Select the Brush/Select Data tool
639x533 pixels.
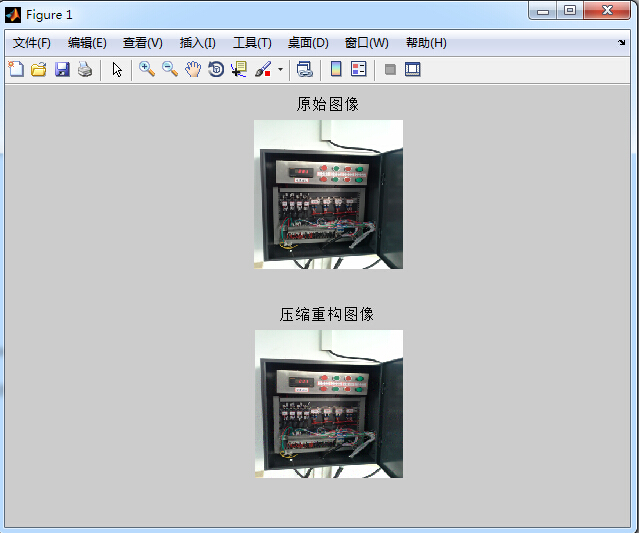[263, 69]
